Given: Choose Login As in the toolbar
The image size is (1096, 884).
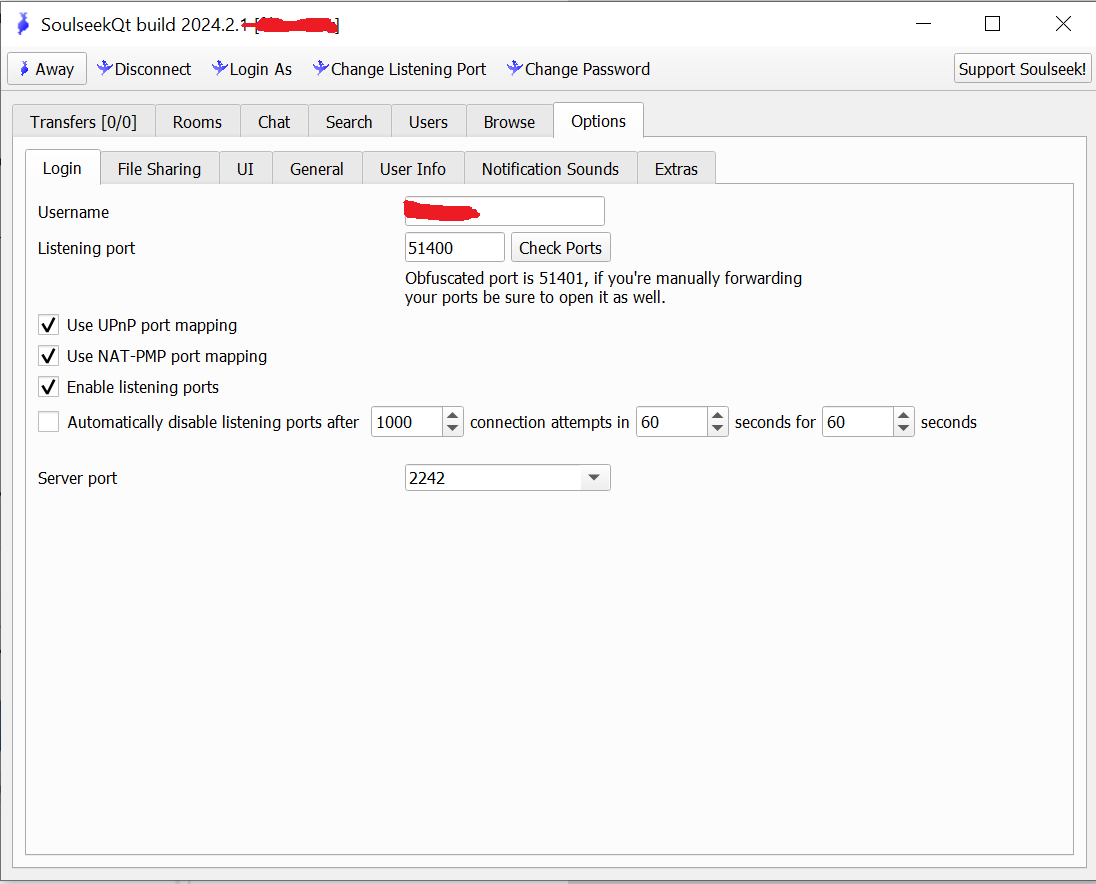Looking at the screenshot, I should [x=252, y=69].
